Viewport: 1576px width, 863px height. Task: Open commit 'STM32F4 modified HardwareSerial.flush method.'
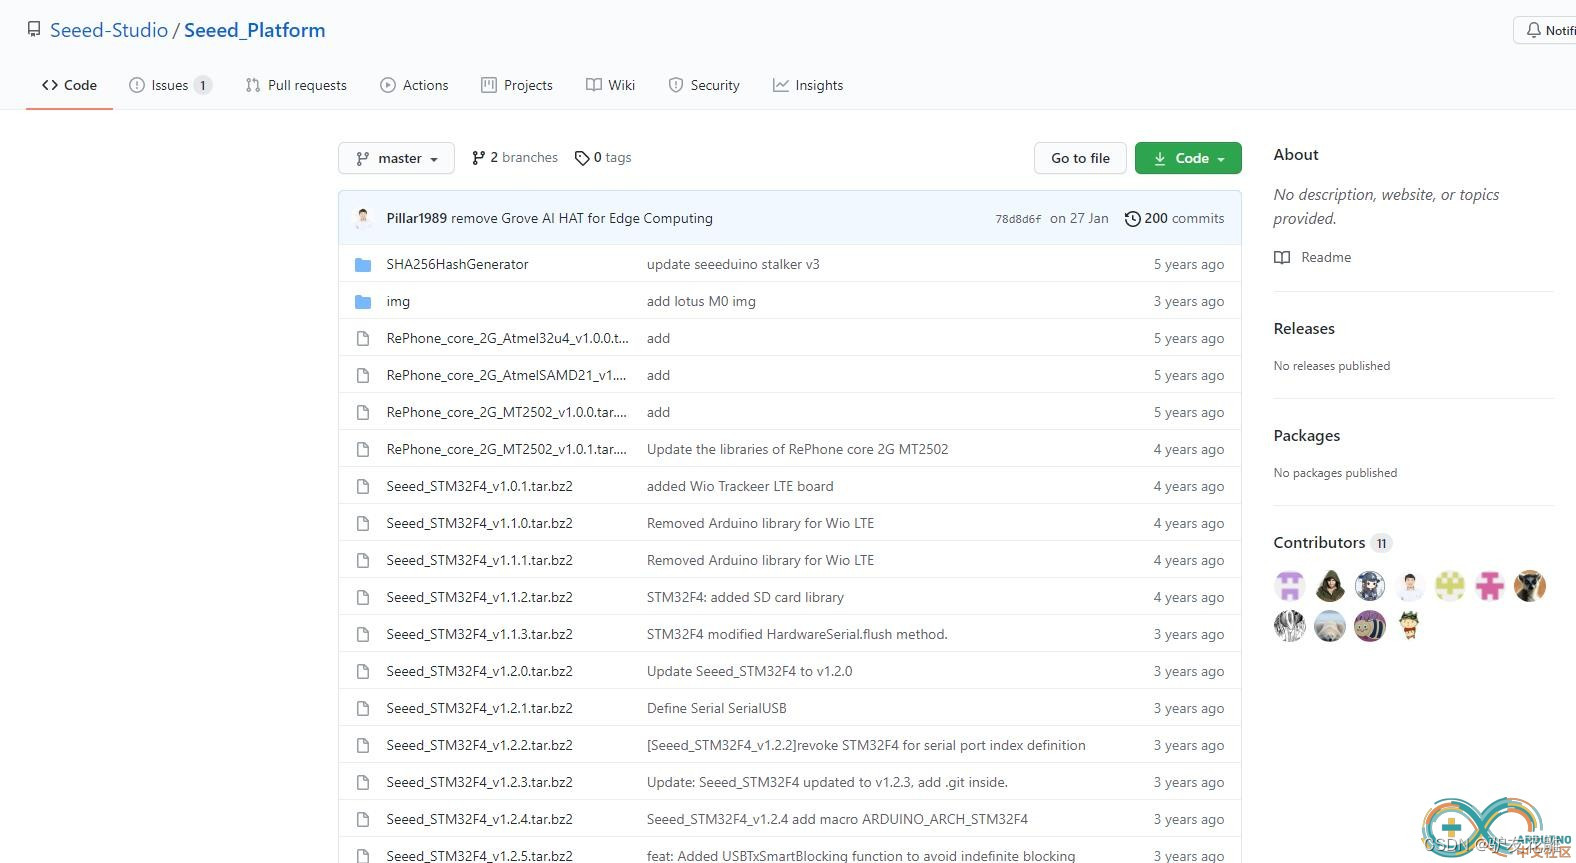click(797, 634)
